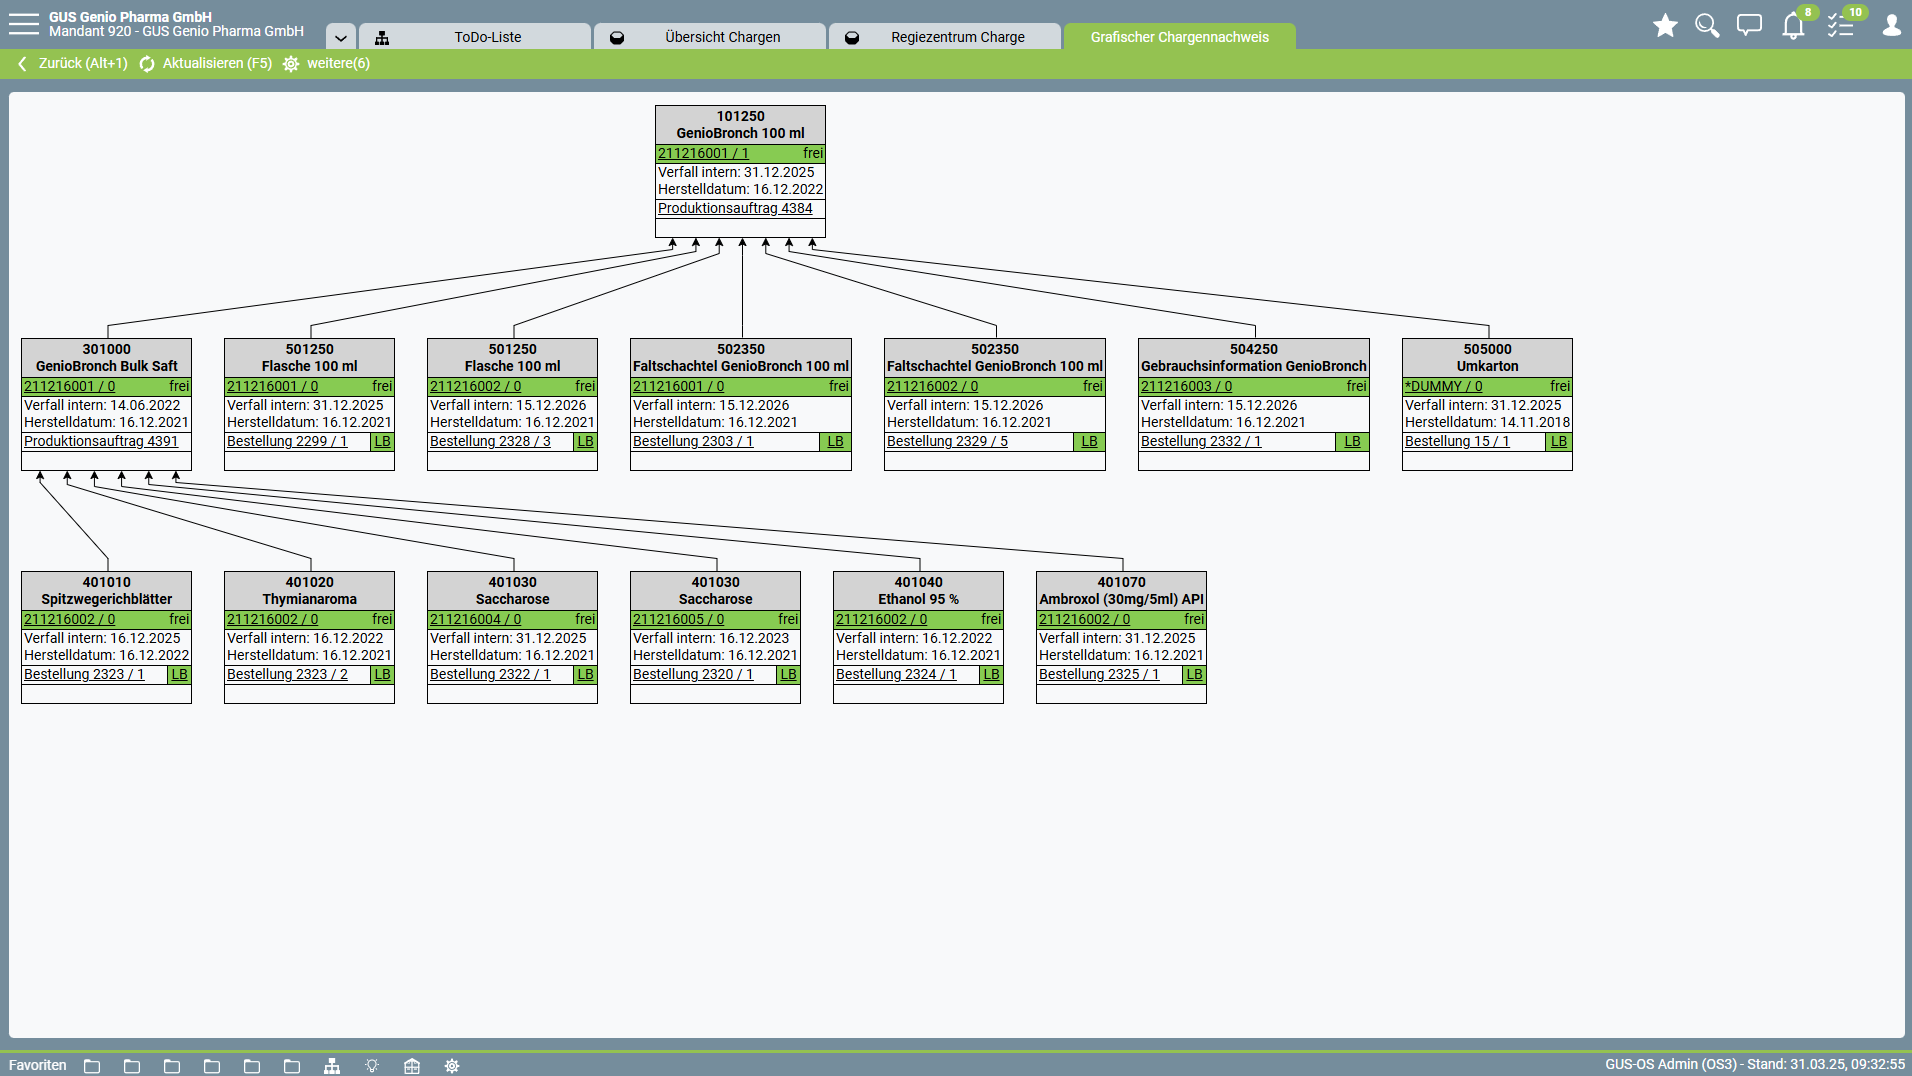Select the 301000 GenioBronch Bulk Saft node header

pyautogui.click(x=106, y=358)
